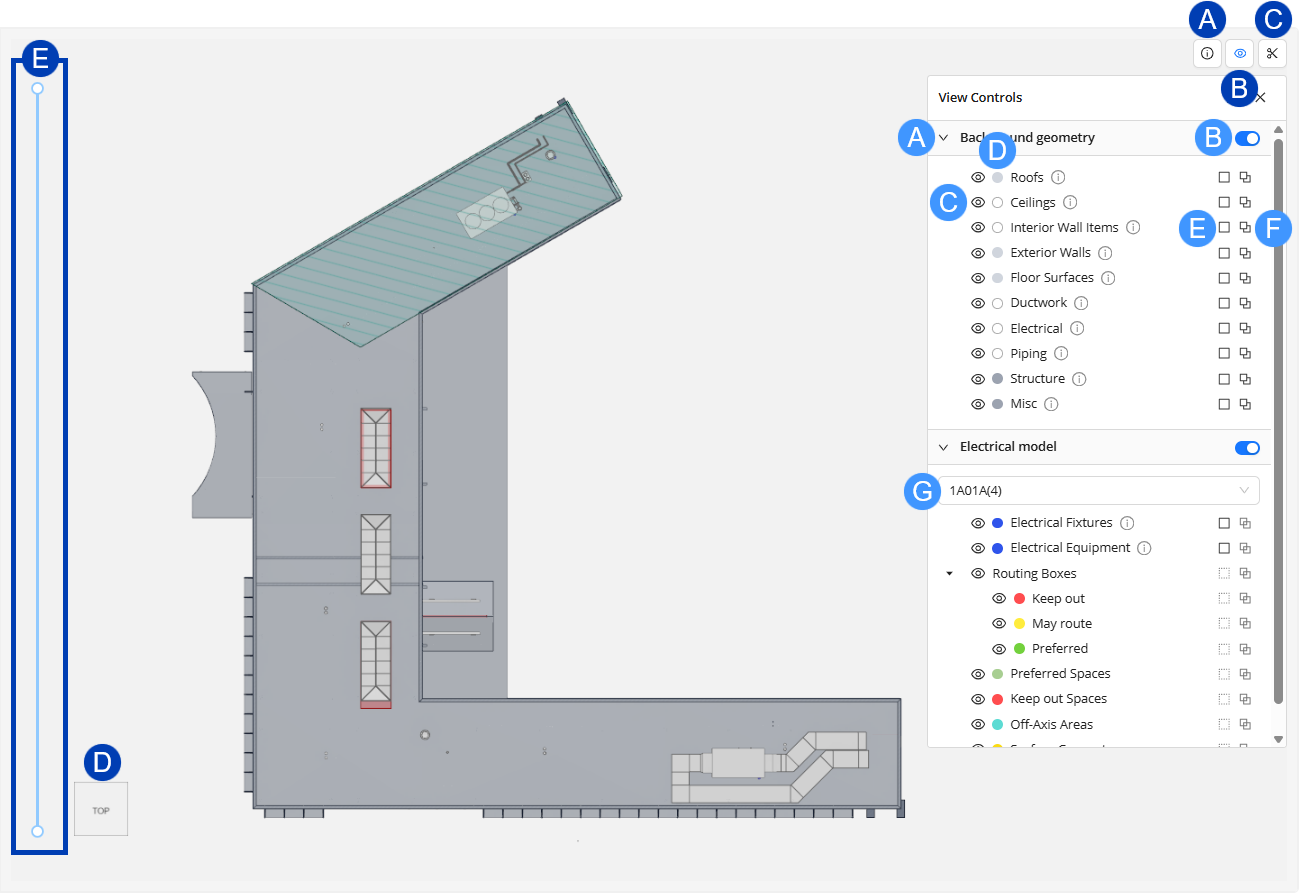The image size is (1299, 893).
Task: Open info icon next to Ductwork
Action: click(x=1081, y=303)
